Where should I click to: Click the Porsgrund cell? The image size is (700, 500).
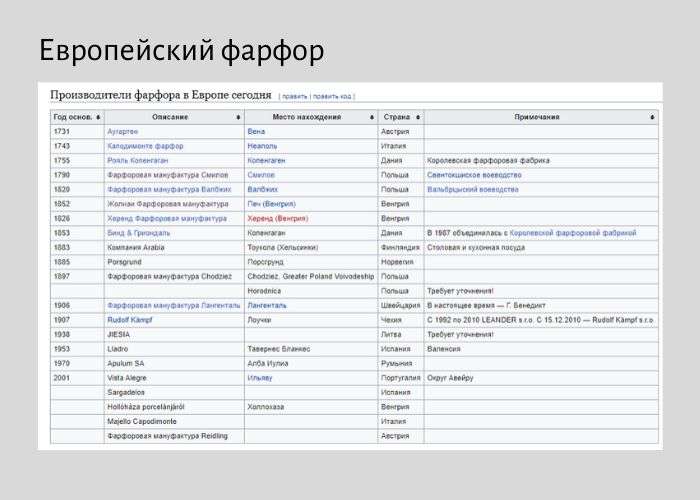point(175,262)
